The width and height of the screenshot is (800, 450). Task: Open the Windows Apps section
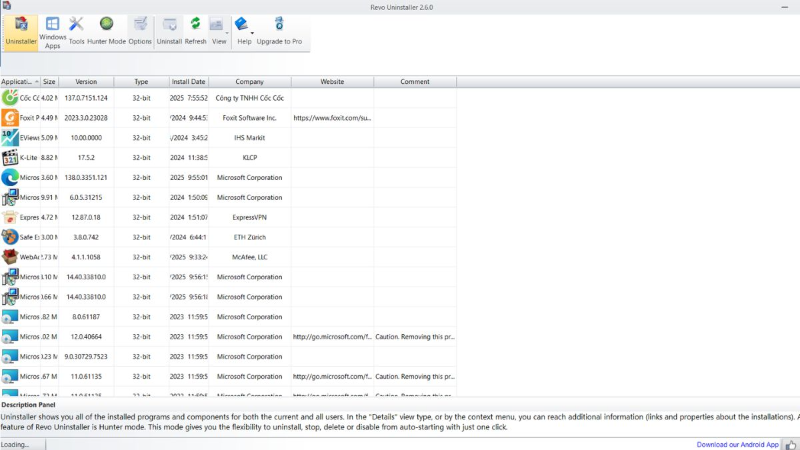click(x=52, y=32)
